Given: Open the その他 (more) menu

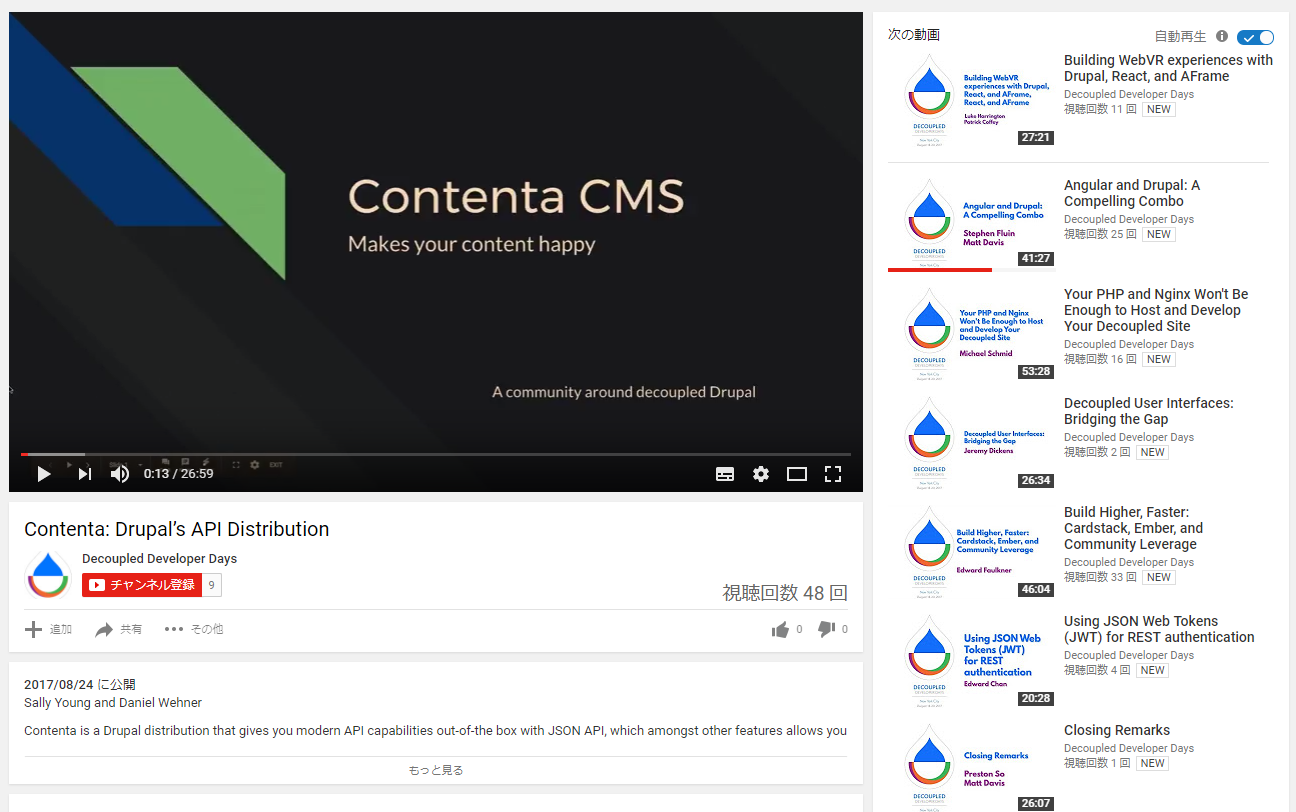Looking at the screenshot, I should point(193,629).
